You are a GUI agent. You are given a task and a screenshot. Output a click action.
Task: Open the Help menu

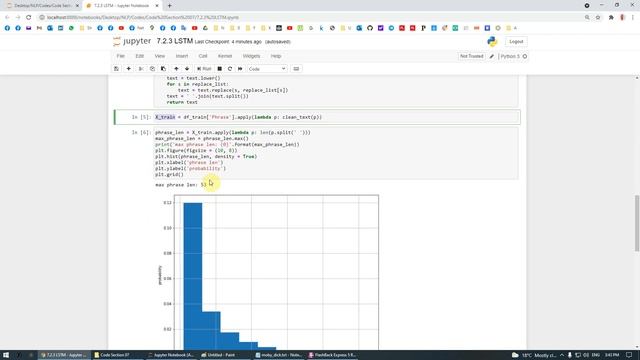276,56
